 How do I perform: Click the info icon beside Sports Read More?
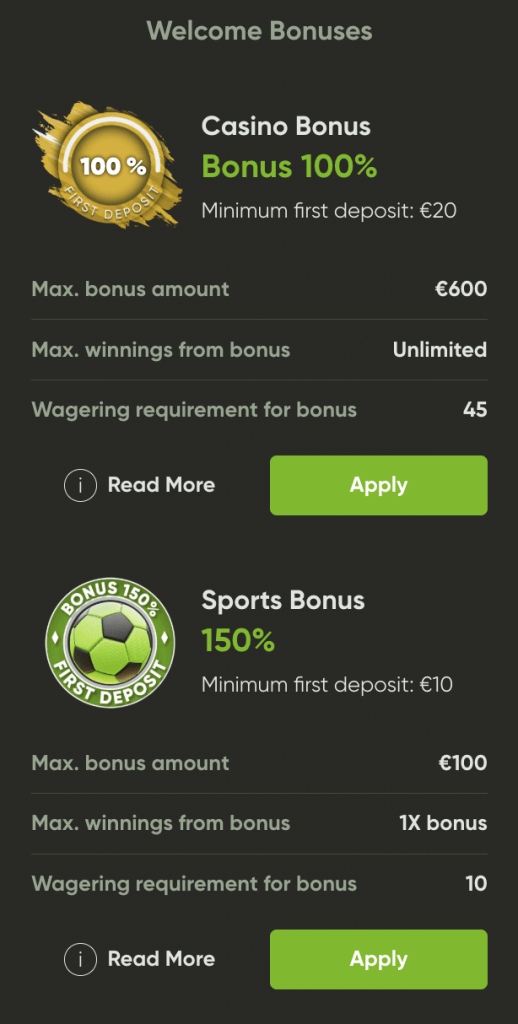[80, 959]
